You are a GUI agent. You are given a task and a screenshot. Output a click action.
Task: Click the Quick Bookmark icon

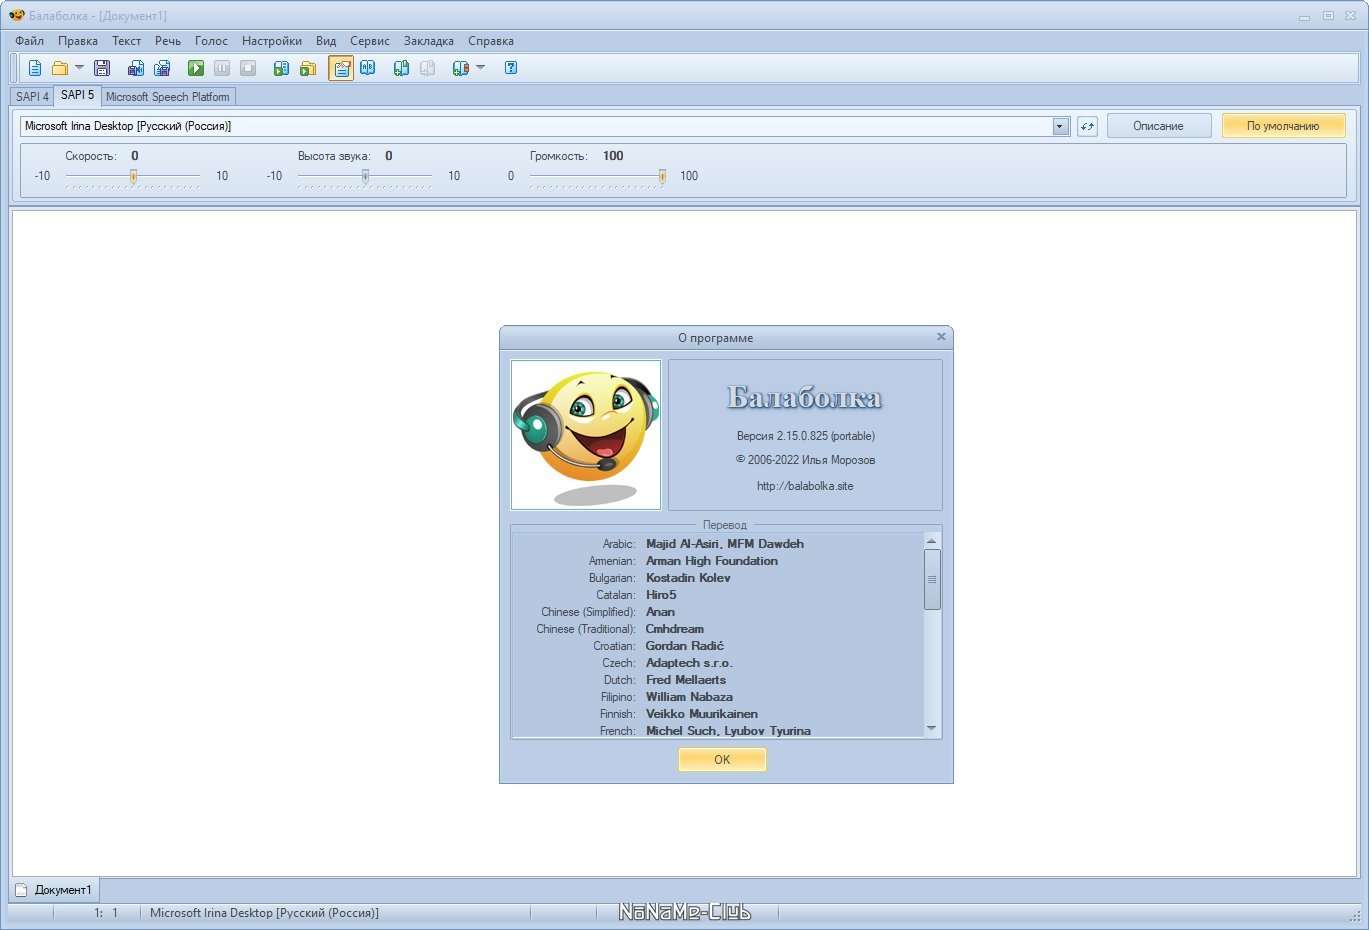pyautogui.click(x=461, y=68)
